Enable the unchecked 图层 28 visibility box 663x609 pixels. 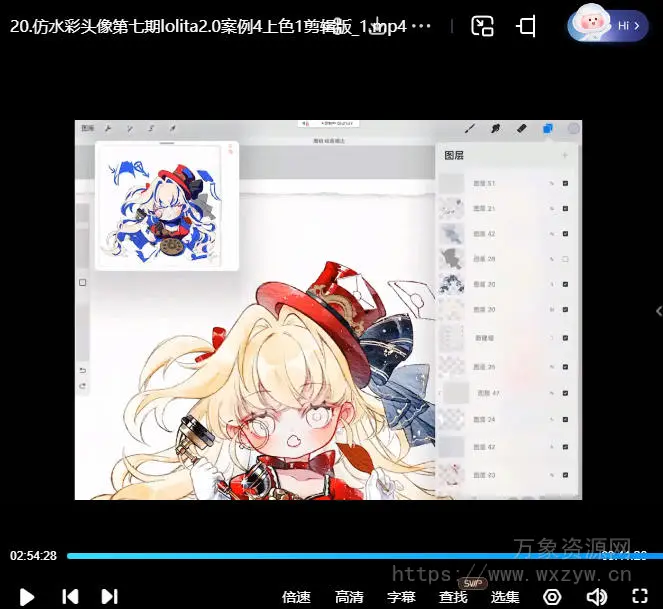click(x=565, y=259)
